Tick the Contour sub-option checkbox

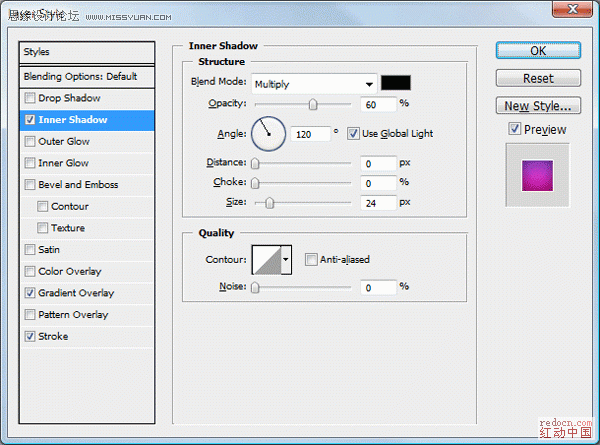(x=42, y=206)
